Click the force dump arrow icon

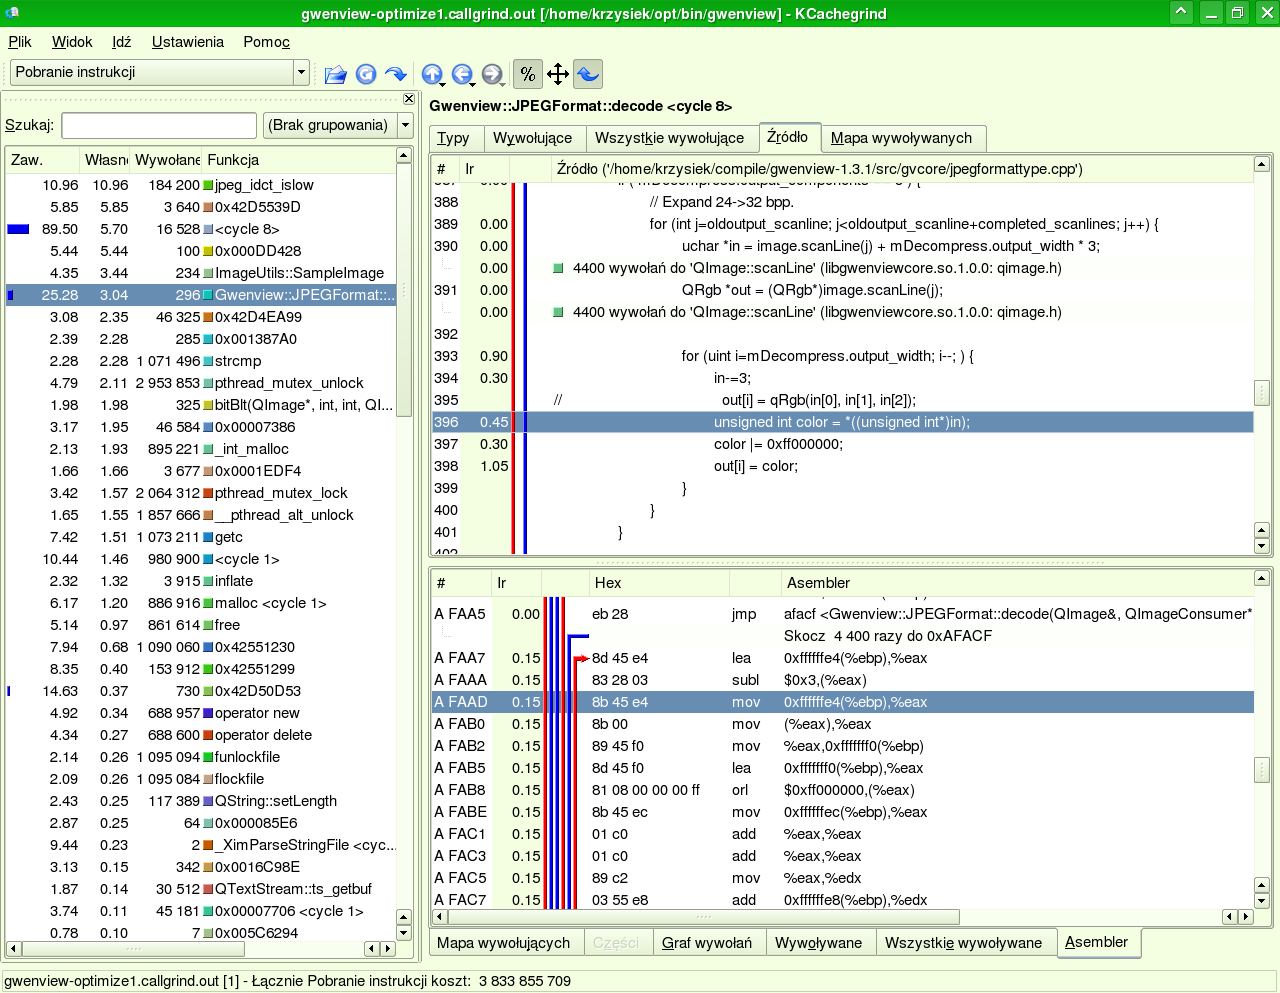click(x=396, y=74)
